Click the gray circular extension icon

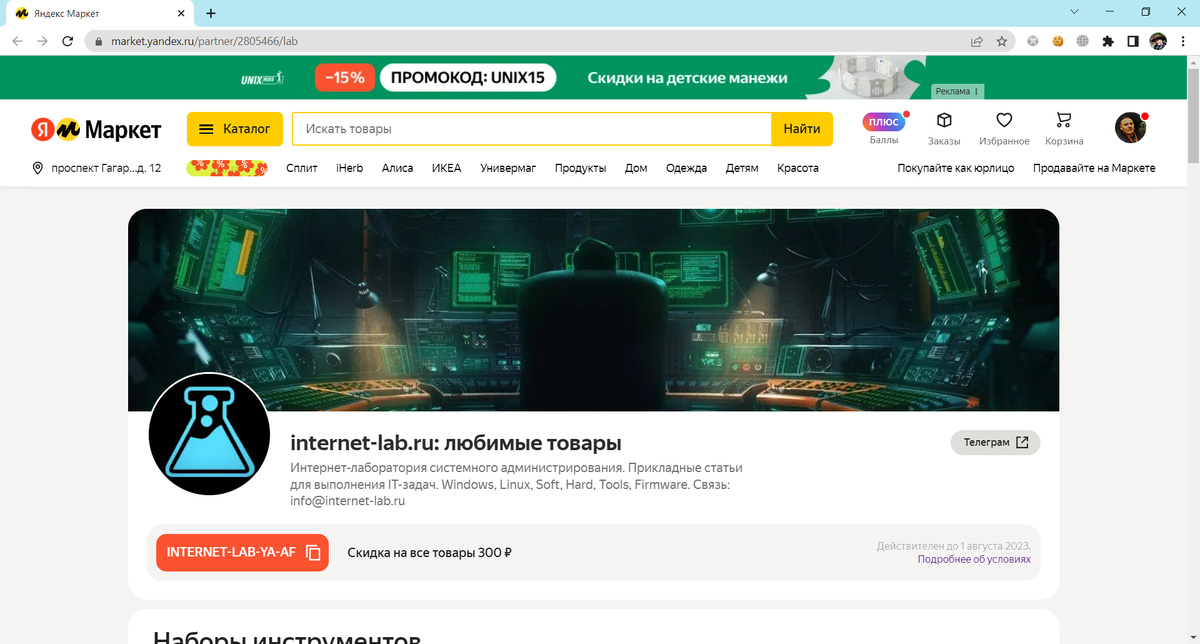pyautogui.click(x=1033, y=41)
